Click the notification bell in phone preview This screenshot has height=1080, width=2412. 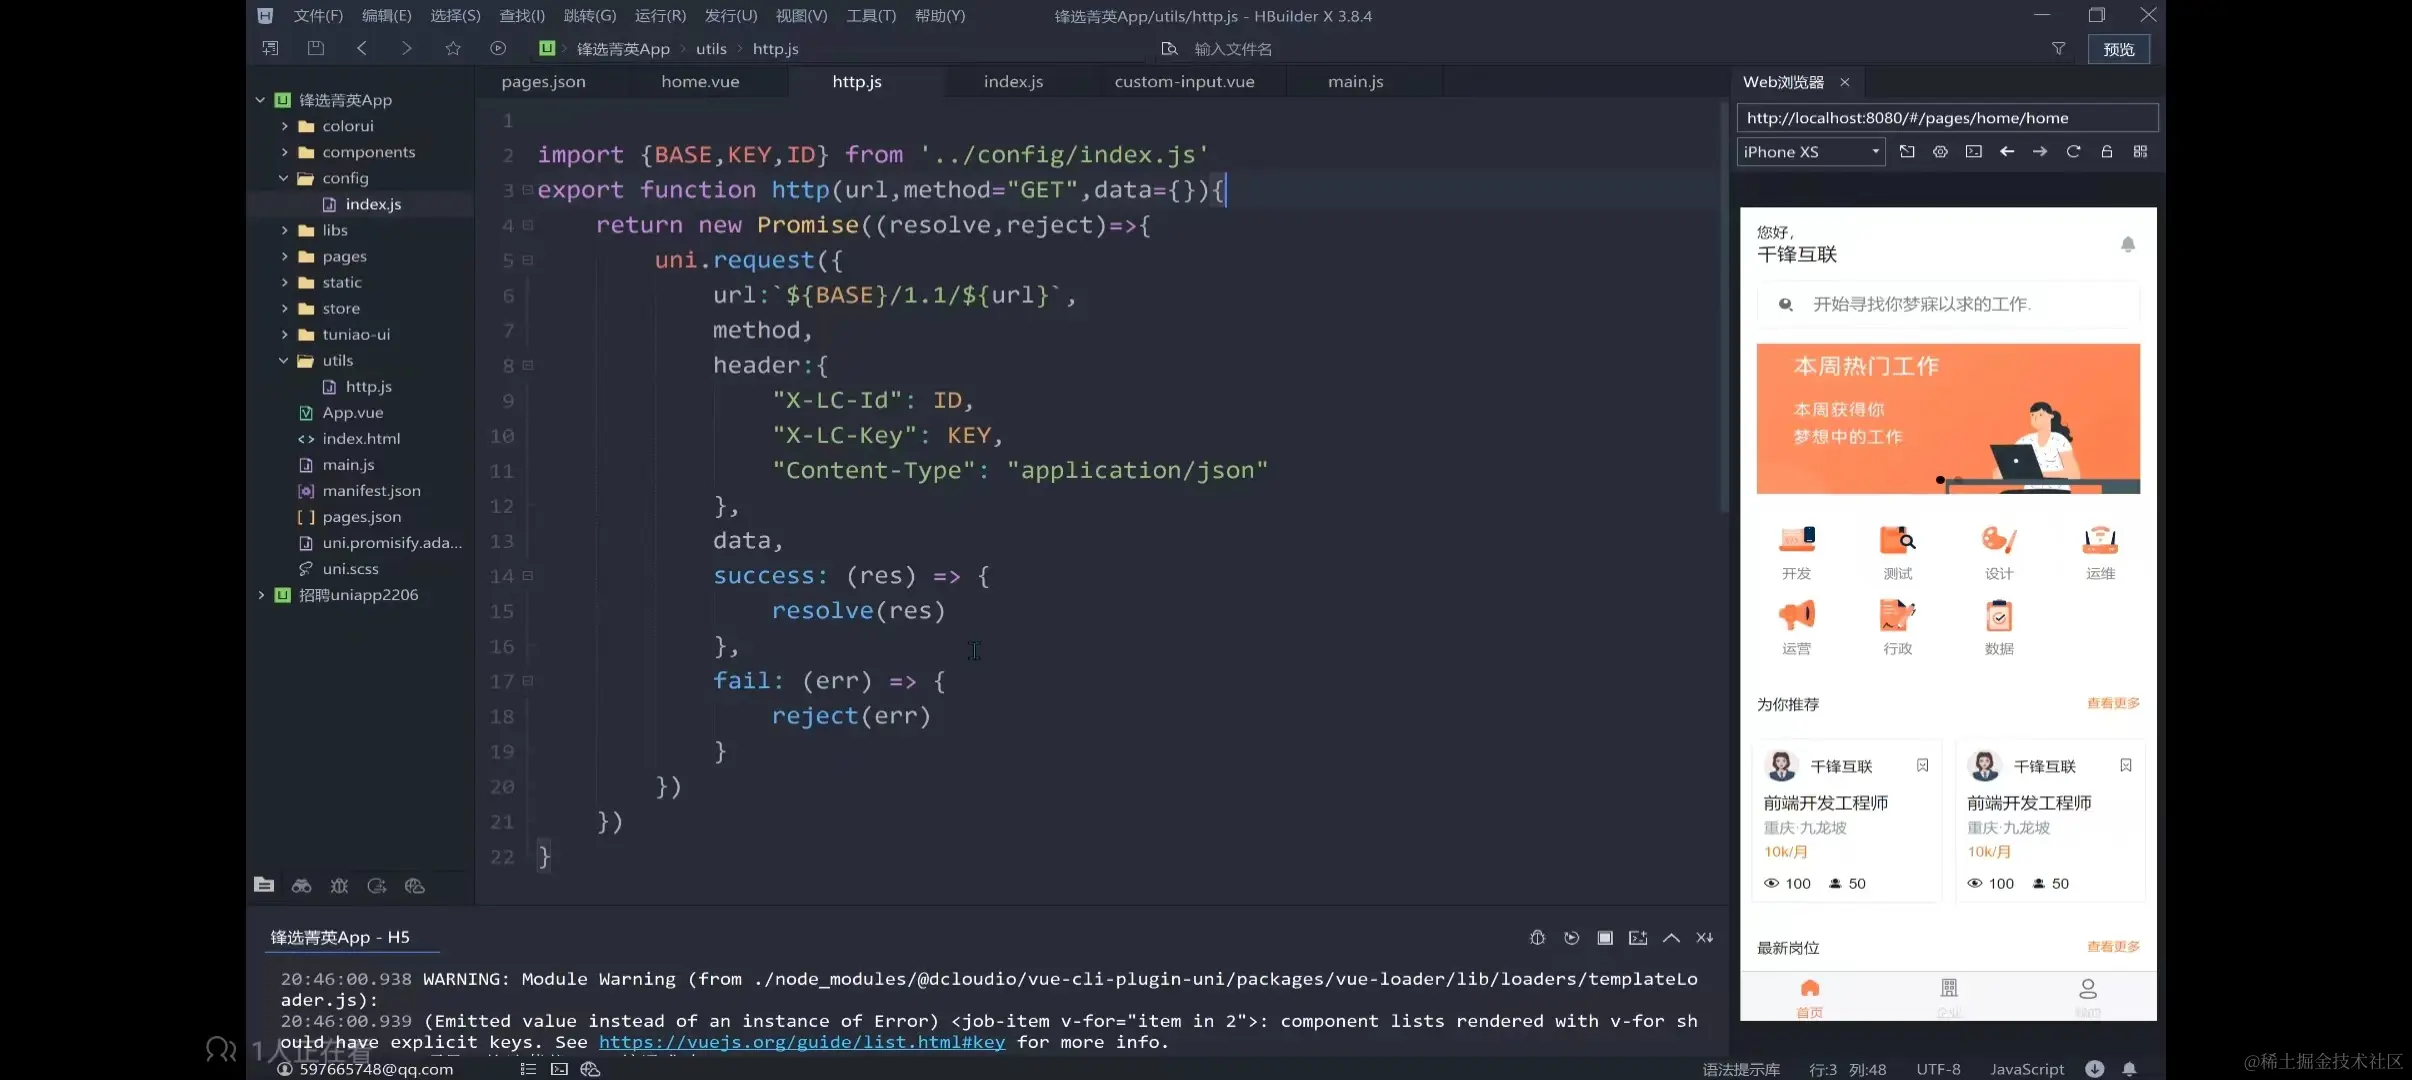point(2128,244)
